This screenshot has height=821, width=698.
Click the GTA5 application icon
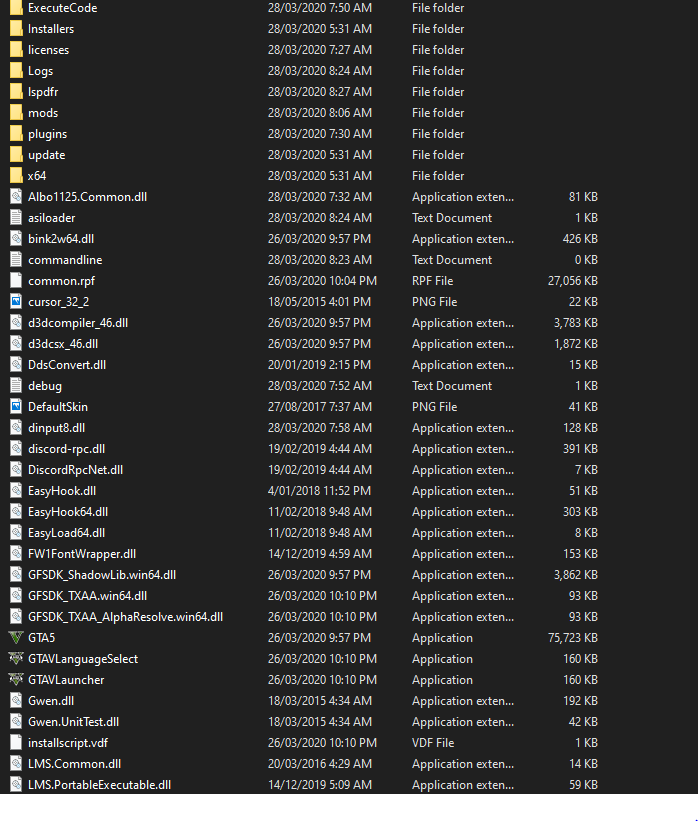tap(16, 638)
